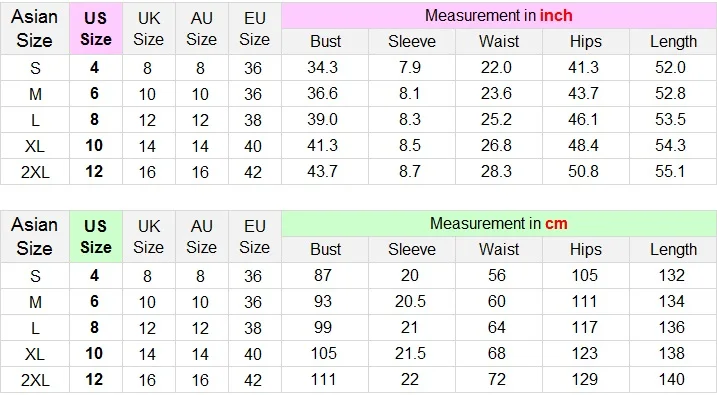Click the bold US size 10 in the cm table

(x=94, y=353)
